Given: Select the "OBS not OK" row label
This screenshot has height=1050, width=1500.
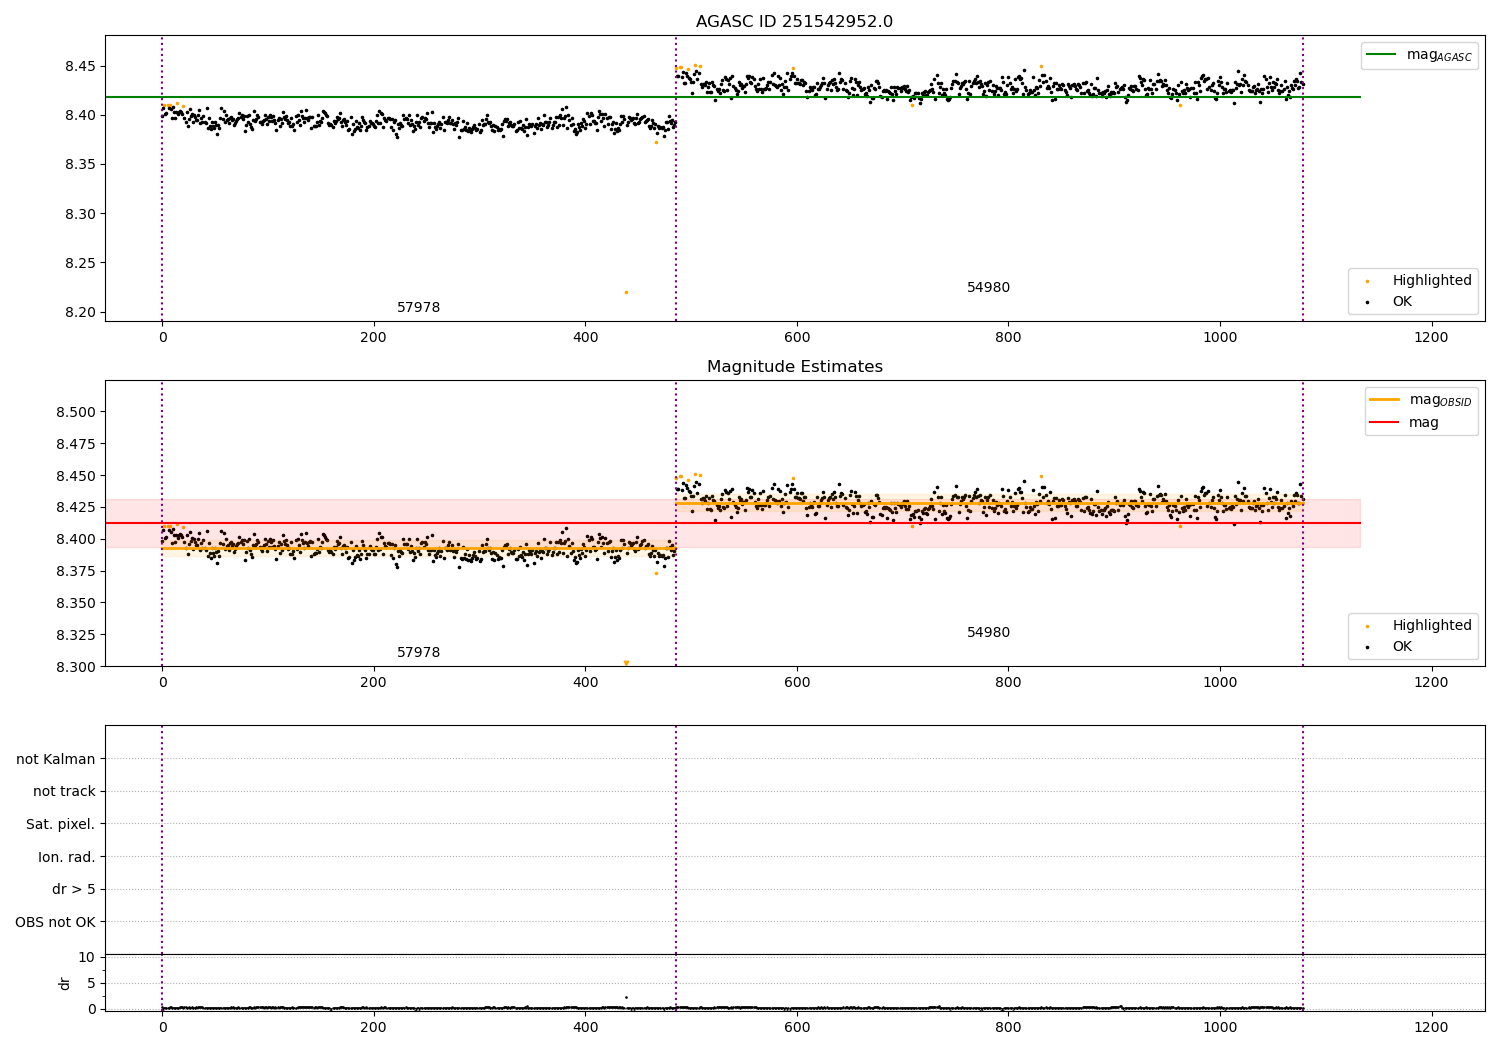Looking at the screenshot, I should [55, 922].
